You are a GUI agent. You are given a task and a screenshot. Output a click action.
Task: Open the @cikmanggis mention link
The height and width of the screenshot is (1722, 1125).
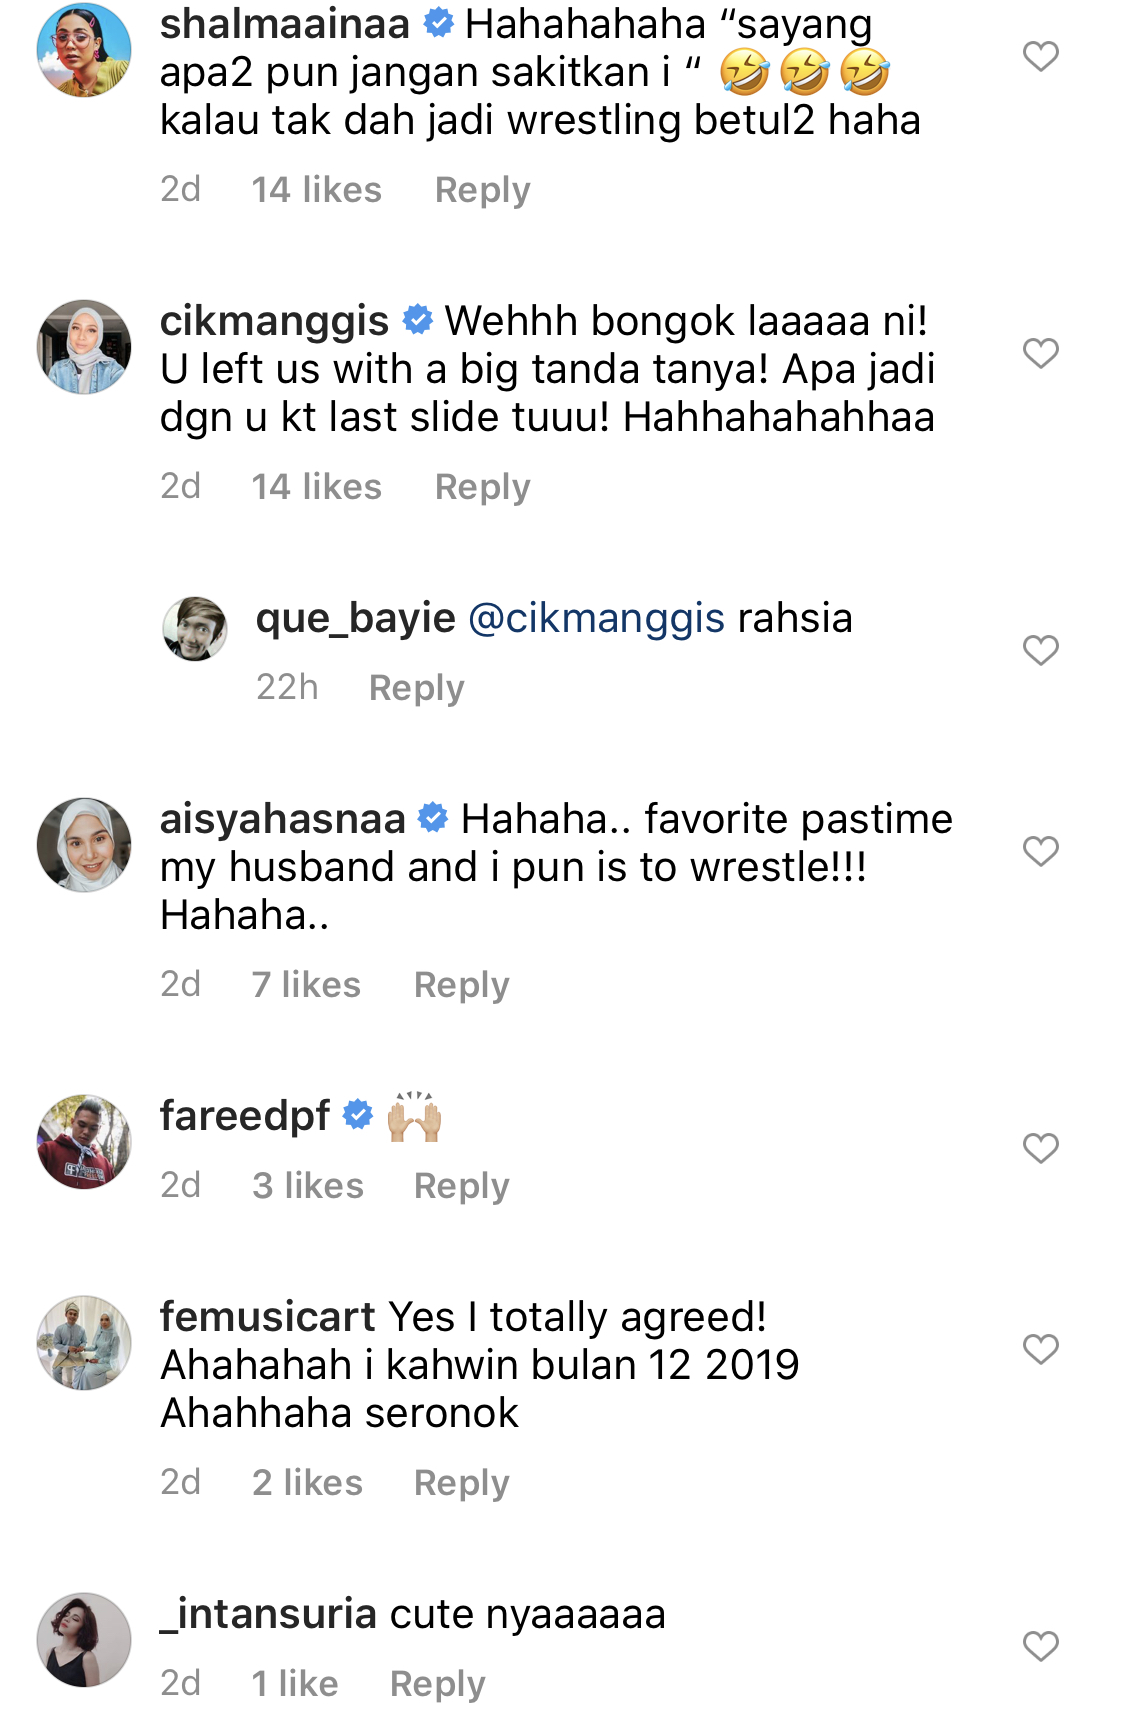596,618
